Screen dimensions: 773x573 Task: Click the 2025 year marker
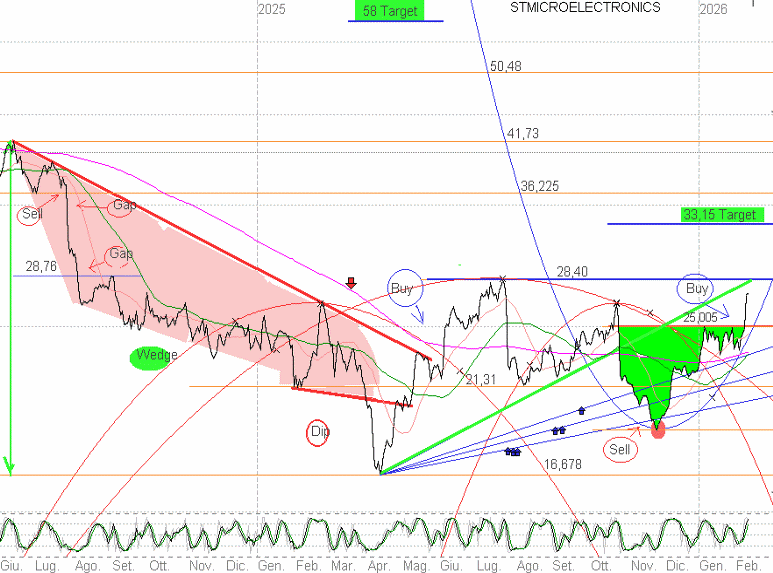271,9
